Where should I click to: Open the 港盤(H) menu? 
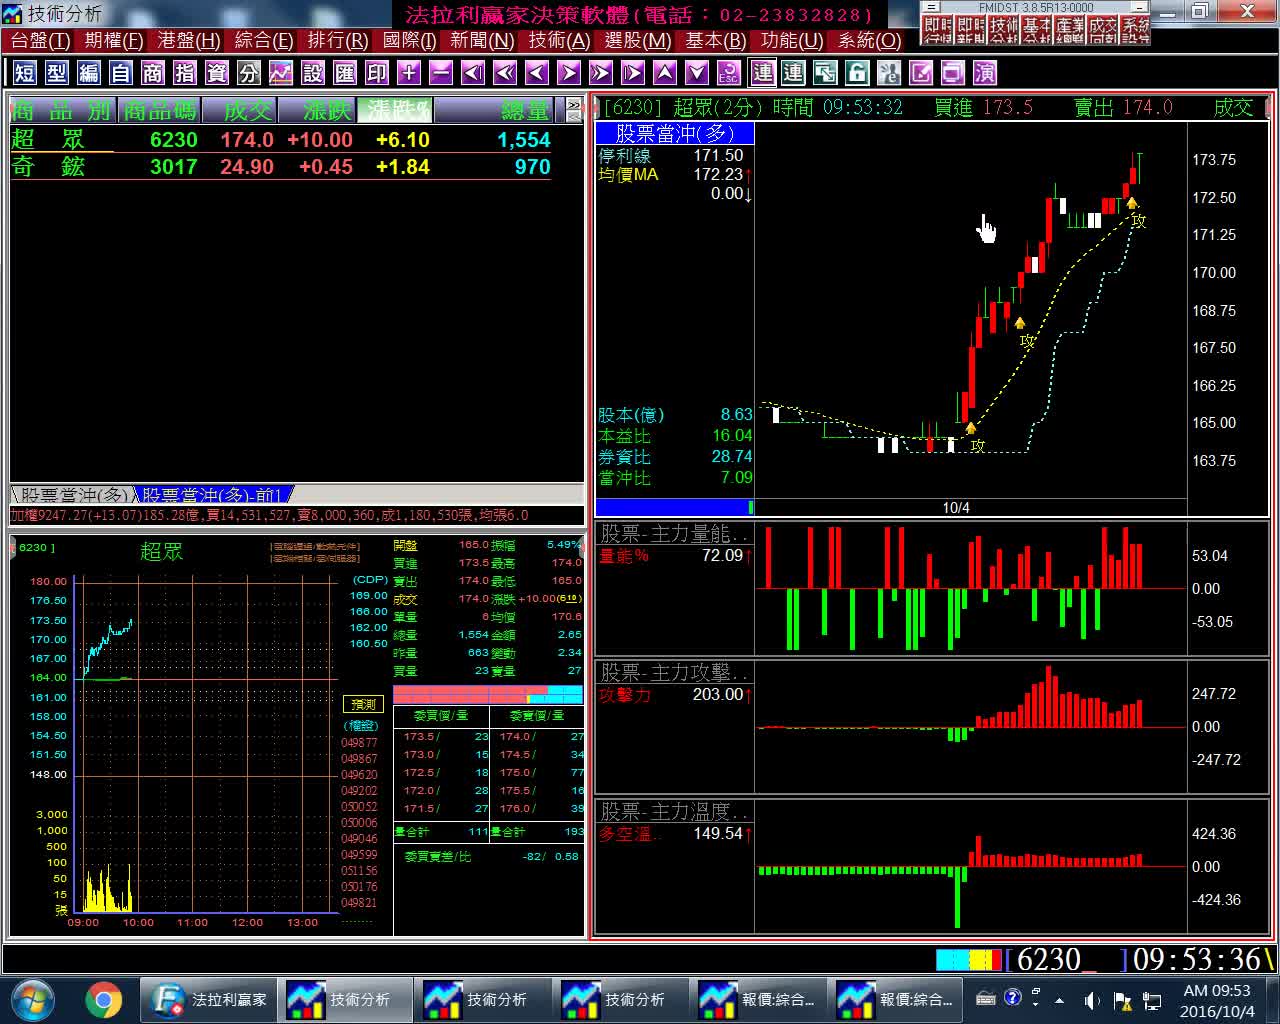189,41
